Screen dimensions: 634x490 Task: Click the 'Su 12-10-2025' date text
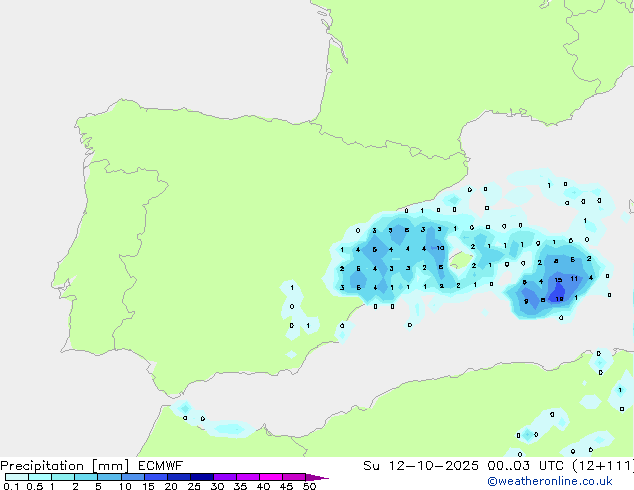click(x=421, y=466)
